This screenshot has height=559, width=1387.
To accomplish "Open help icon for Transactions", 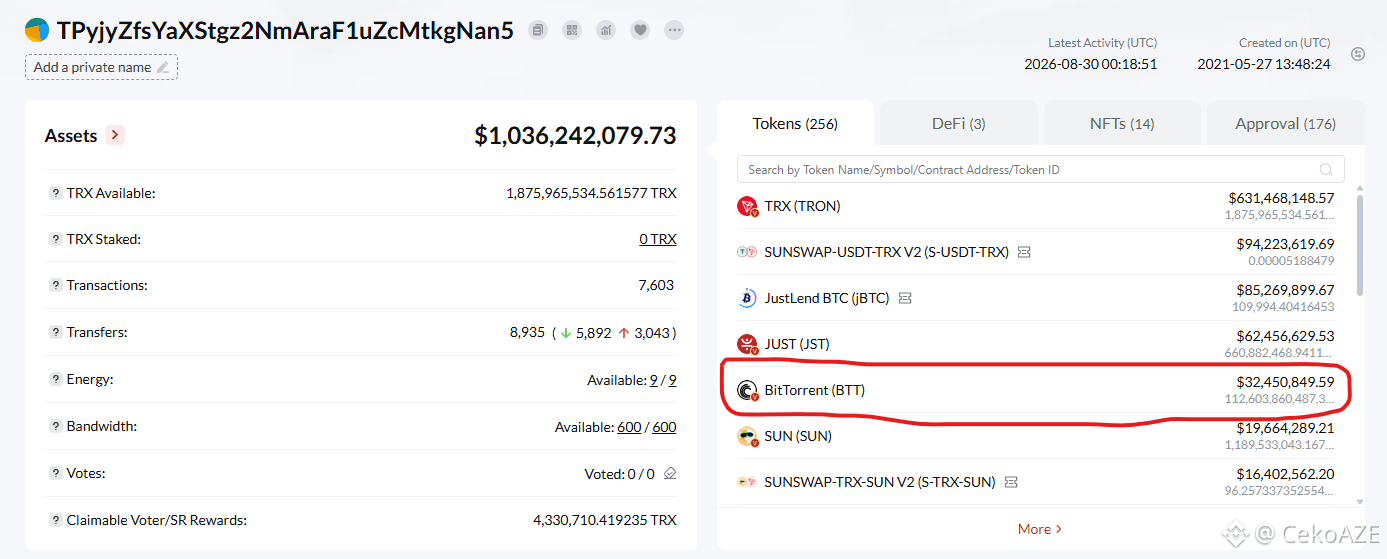I will [x=55, y=285].
